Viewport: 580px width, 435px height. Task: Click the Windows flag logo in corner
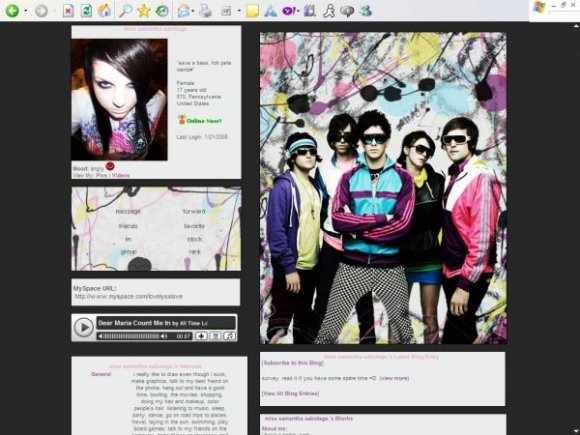pyautogui.click(x=539, y=7)
